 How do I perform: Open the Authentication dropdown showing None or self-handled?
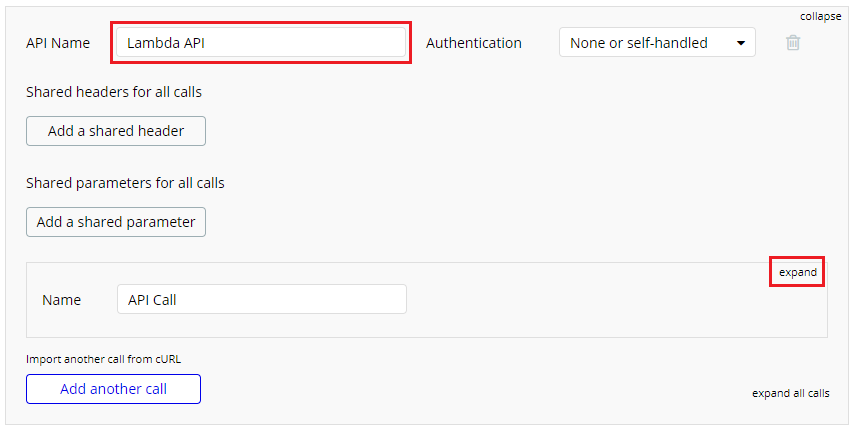656,43
